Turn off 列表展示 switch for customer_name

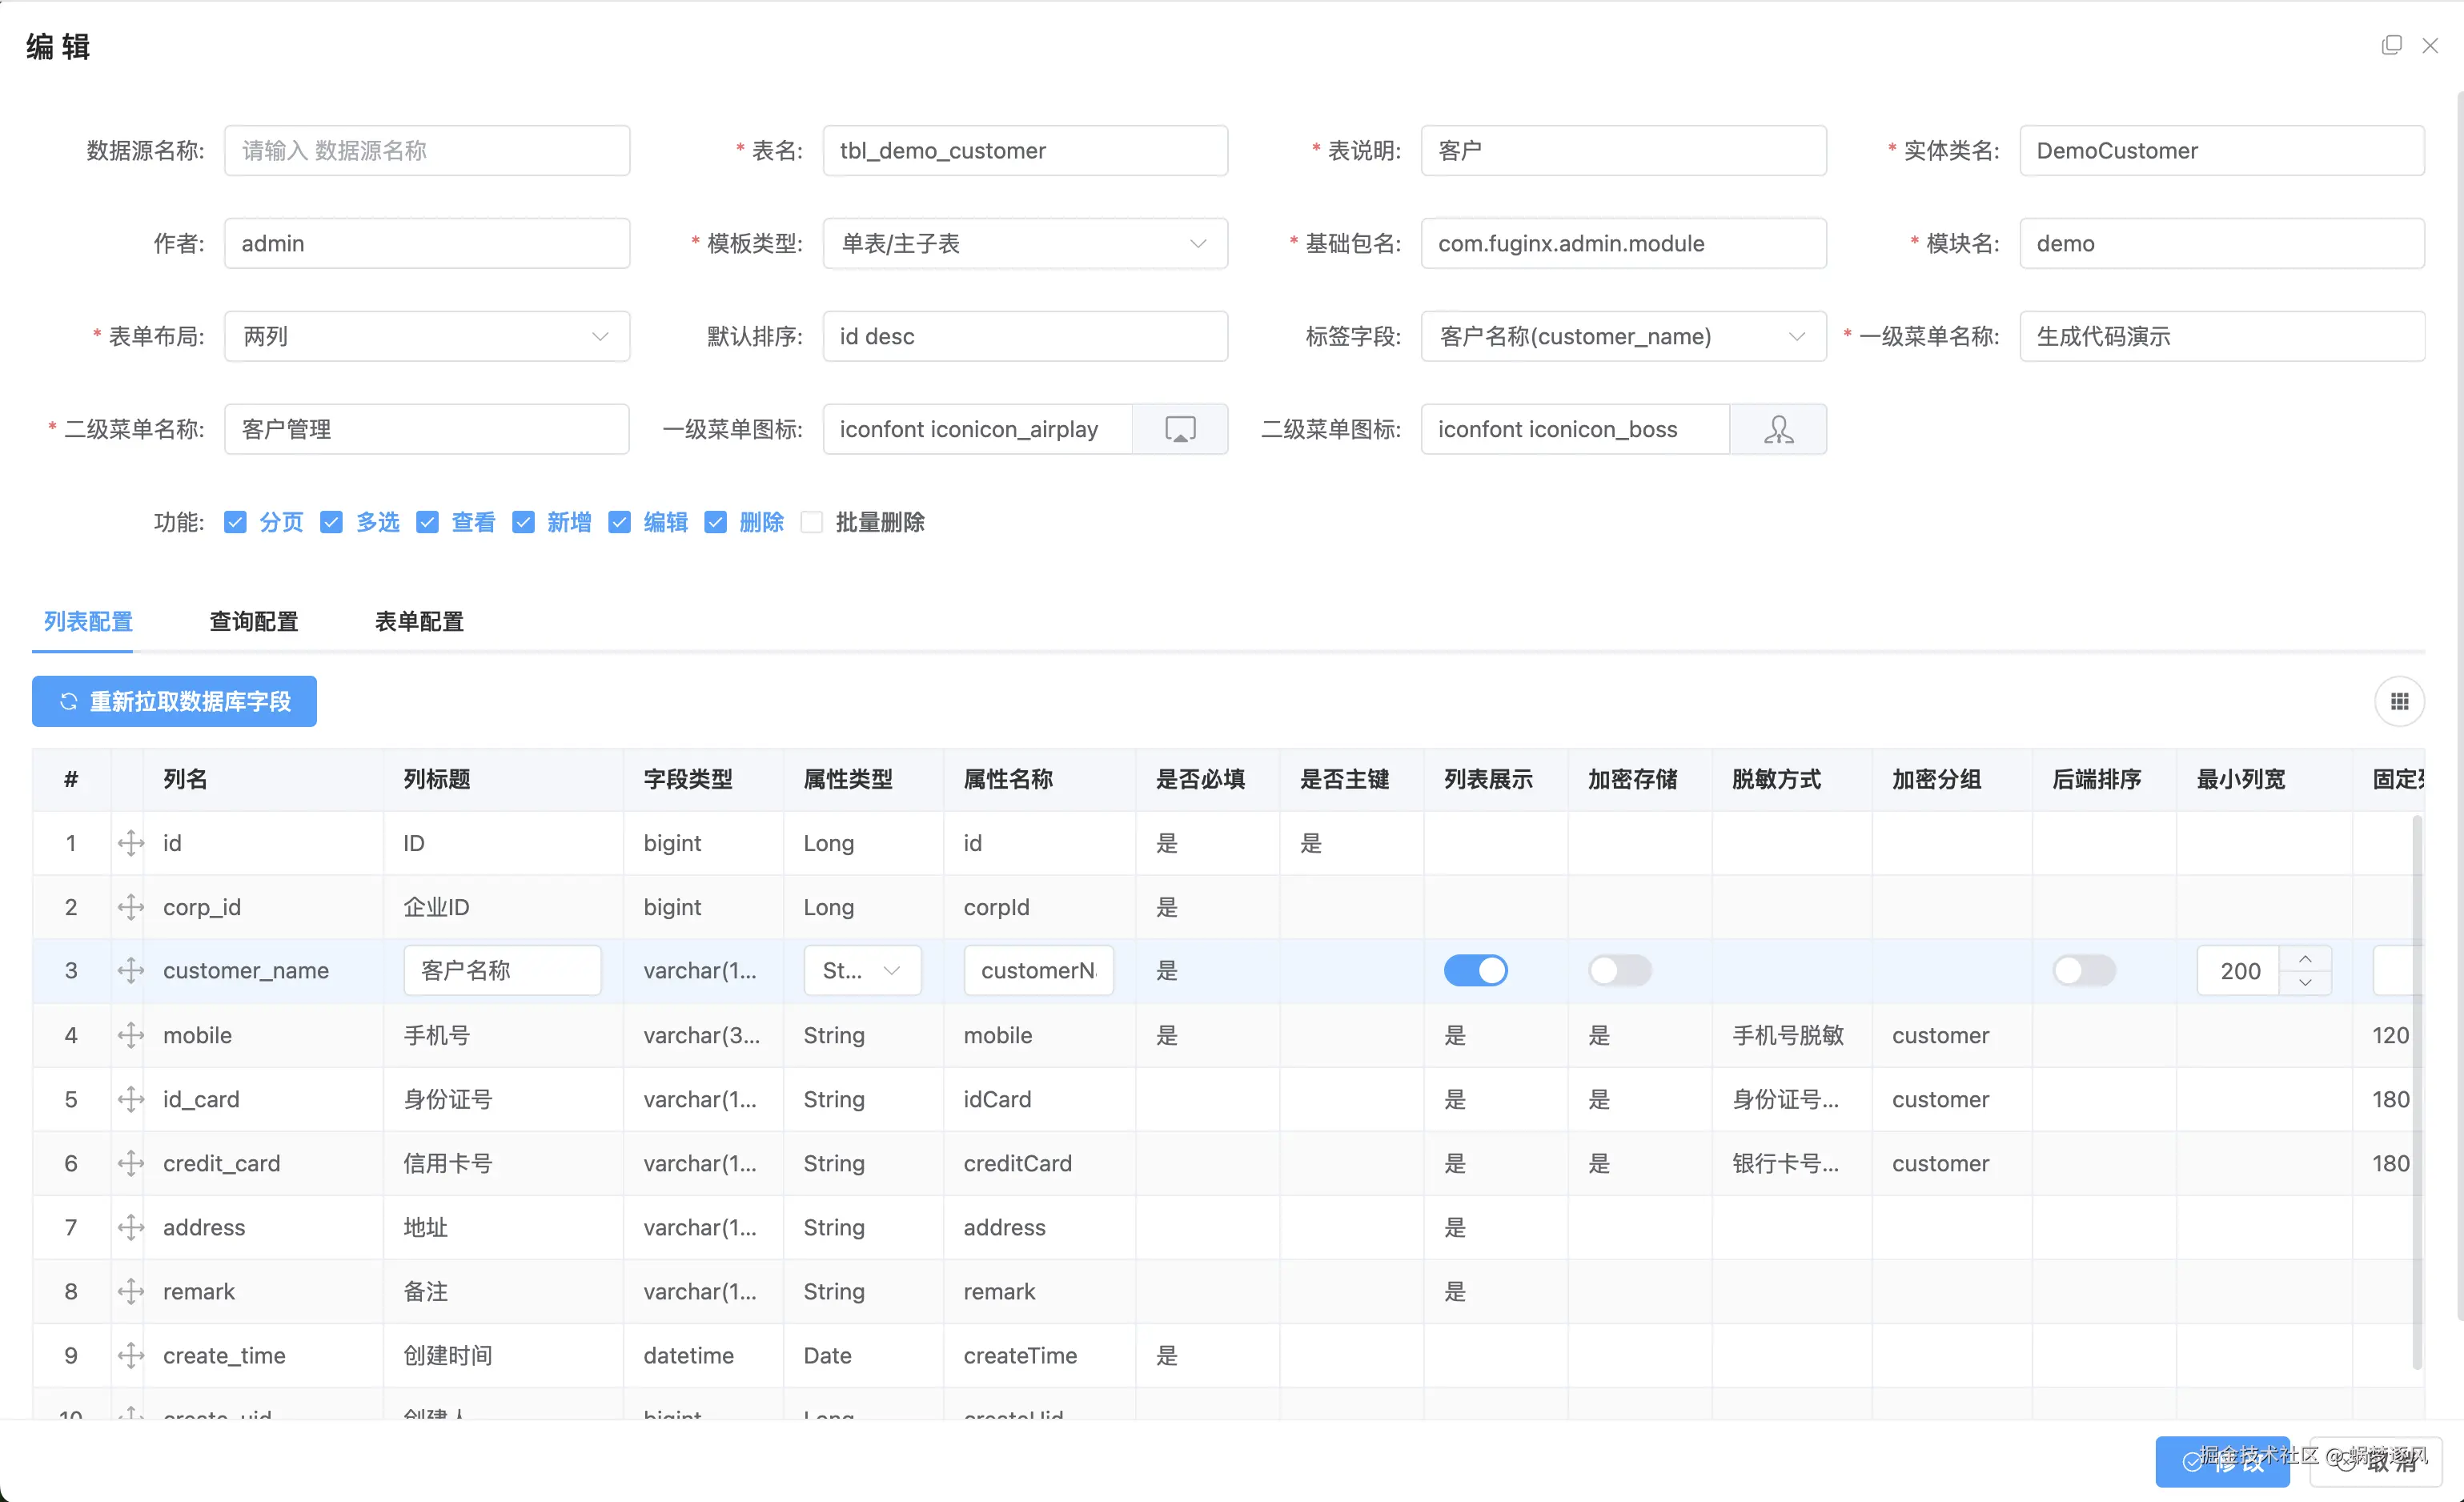click(x=1475, y=970)
